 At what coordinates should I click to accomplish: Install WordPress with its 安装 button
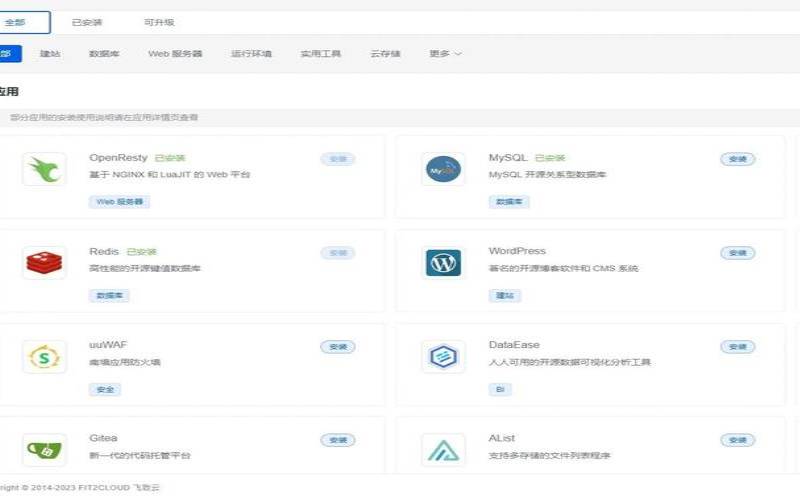pos(738,253)
